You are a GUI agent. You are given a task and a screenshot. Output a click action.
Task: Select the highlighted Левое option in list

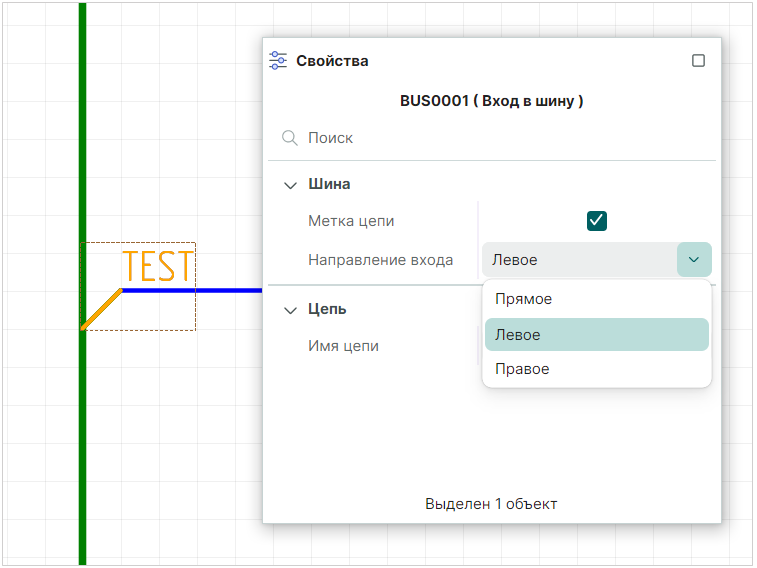597,334
